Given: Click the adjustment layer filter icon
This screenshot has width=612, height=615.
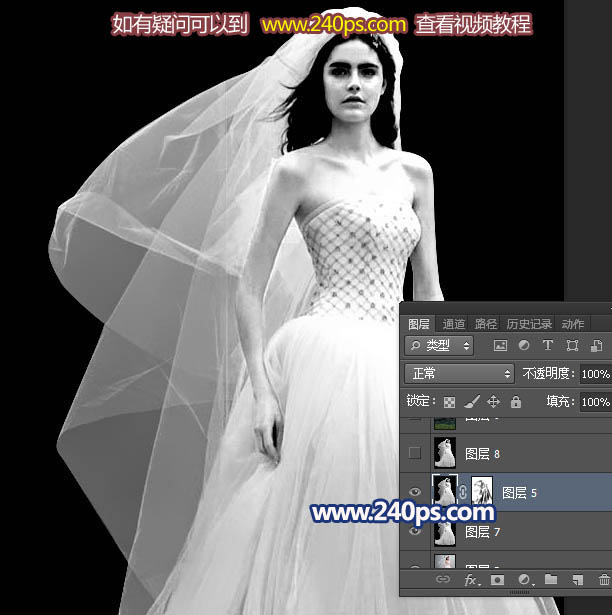Looking at the screenshot, I should point(524,346).
